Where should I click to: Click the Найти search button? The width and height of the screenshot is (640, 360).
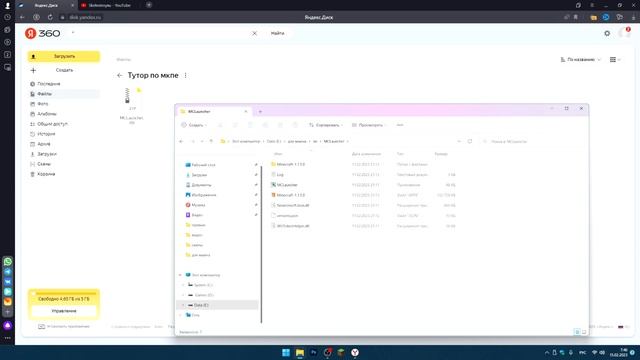(x=278, y=33)
